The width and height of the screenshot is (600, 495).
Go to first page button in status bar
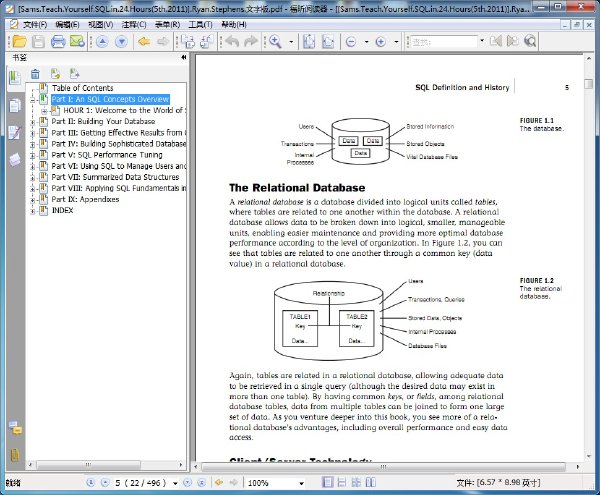(x=91, y=482)
